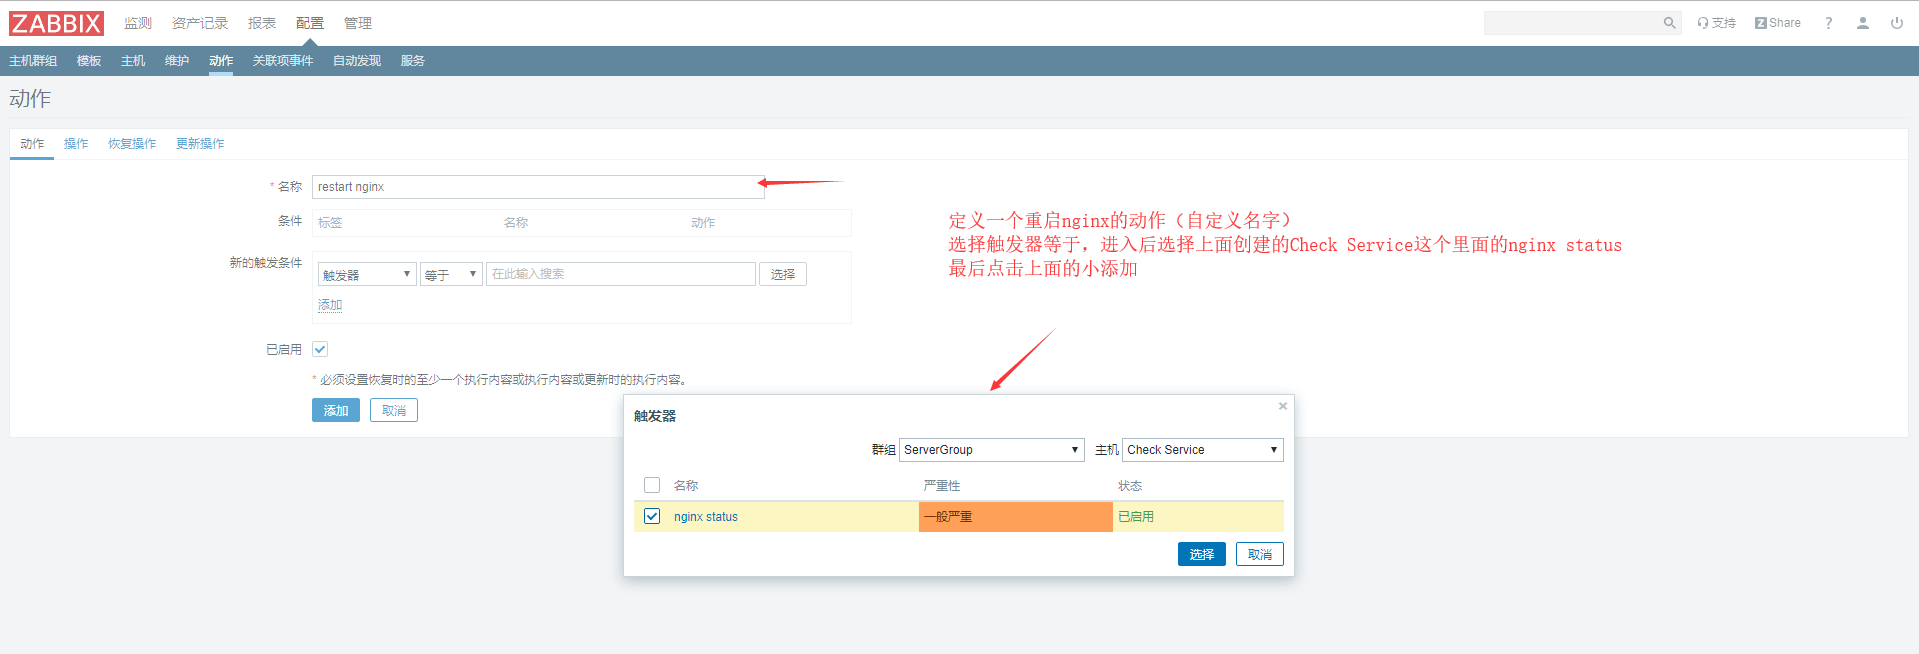The height and width of the screenshot is (654, 1919).
Task: Click the search magnifier icon
Action: tap(1669, 23)
